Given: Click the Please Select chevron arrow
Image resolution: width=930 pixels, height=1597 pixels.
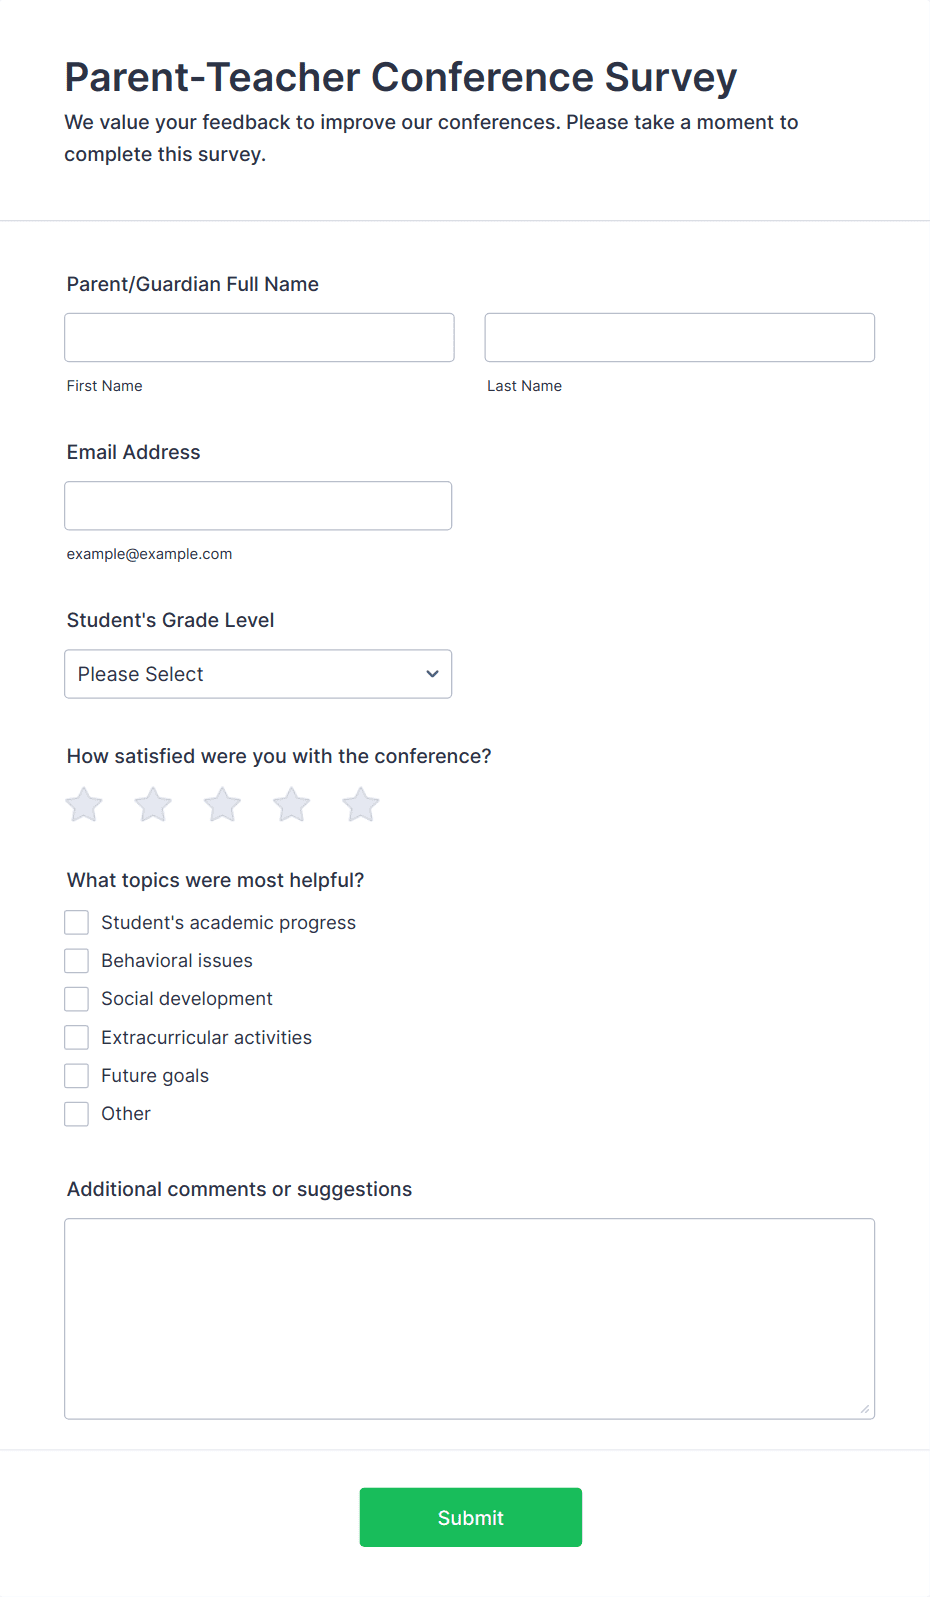Looking at the screenshot, I should pos(432,674).
